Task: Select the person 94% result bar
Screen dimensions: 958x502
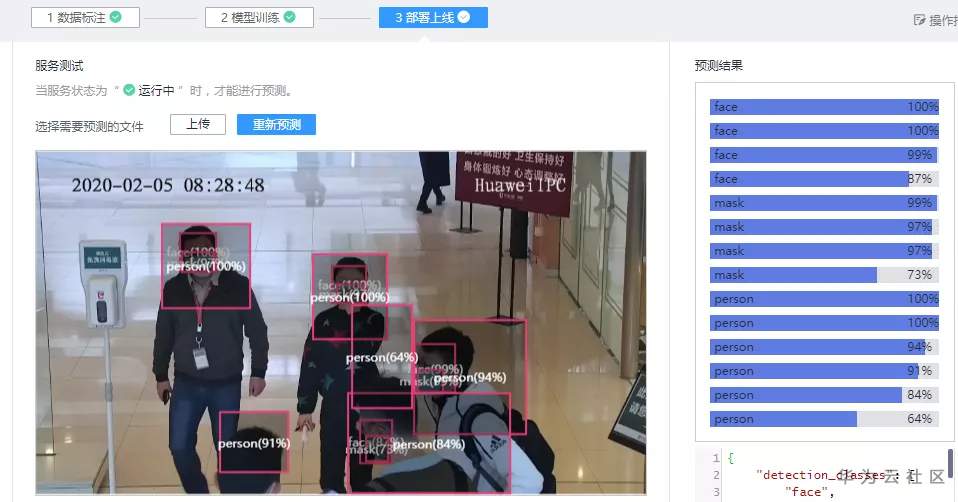Action: coord(824,347)
